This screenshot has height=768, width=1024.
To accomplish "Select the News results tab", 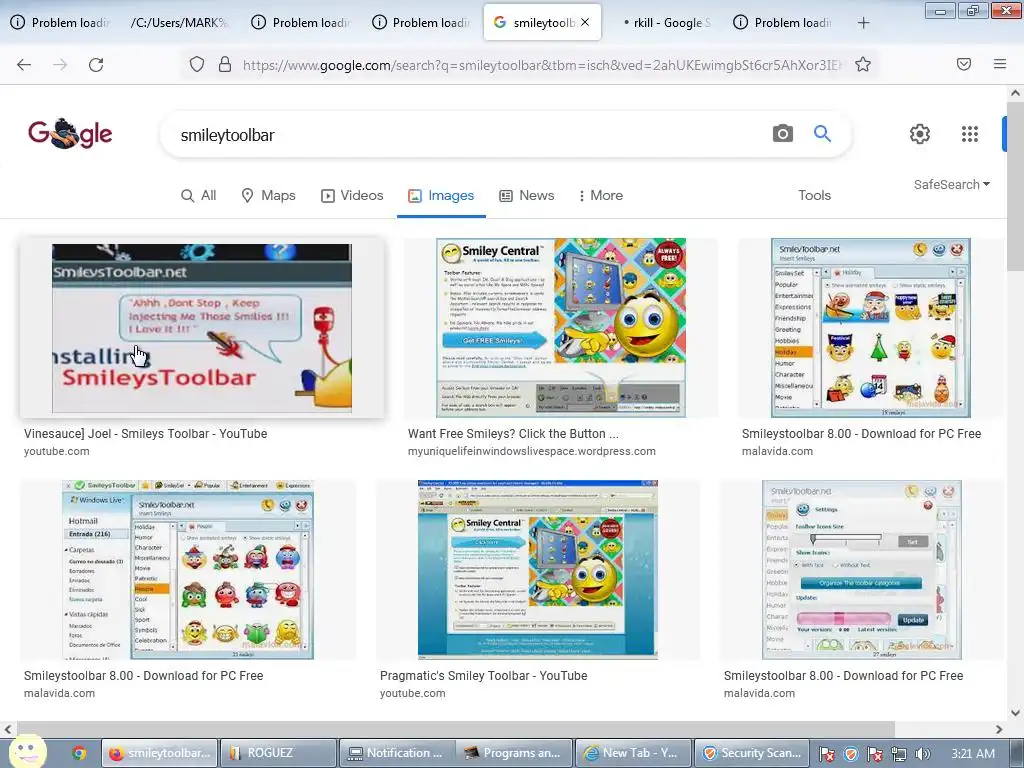I will coord(526,195).
